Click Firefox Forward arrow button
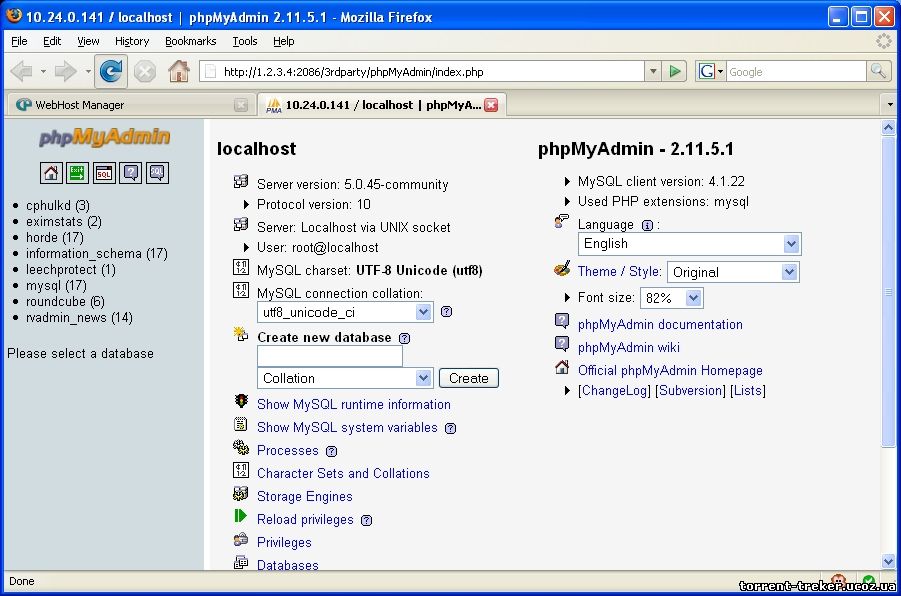This screenshot has height=596, width=901. 66,71
